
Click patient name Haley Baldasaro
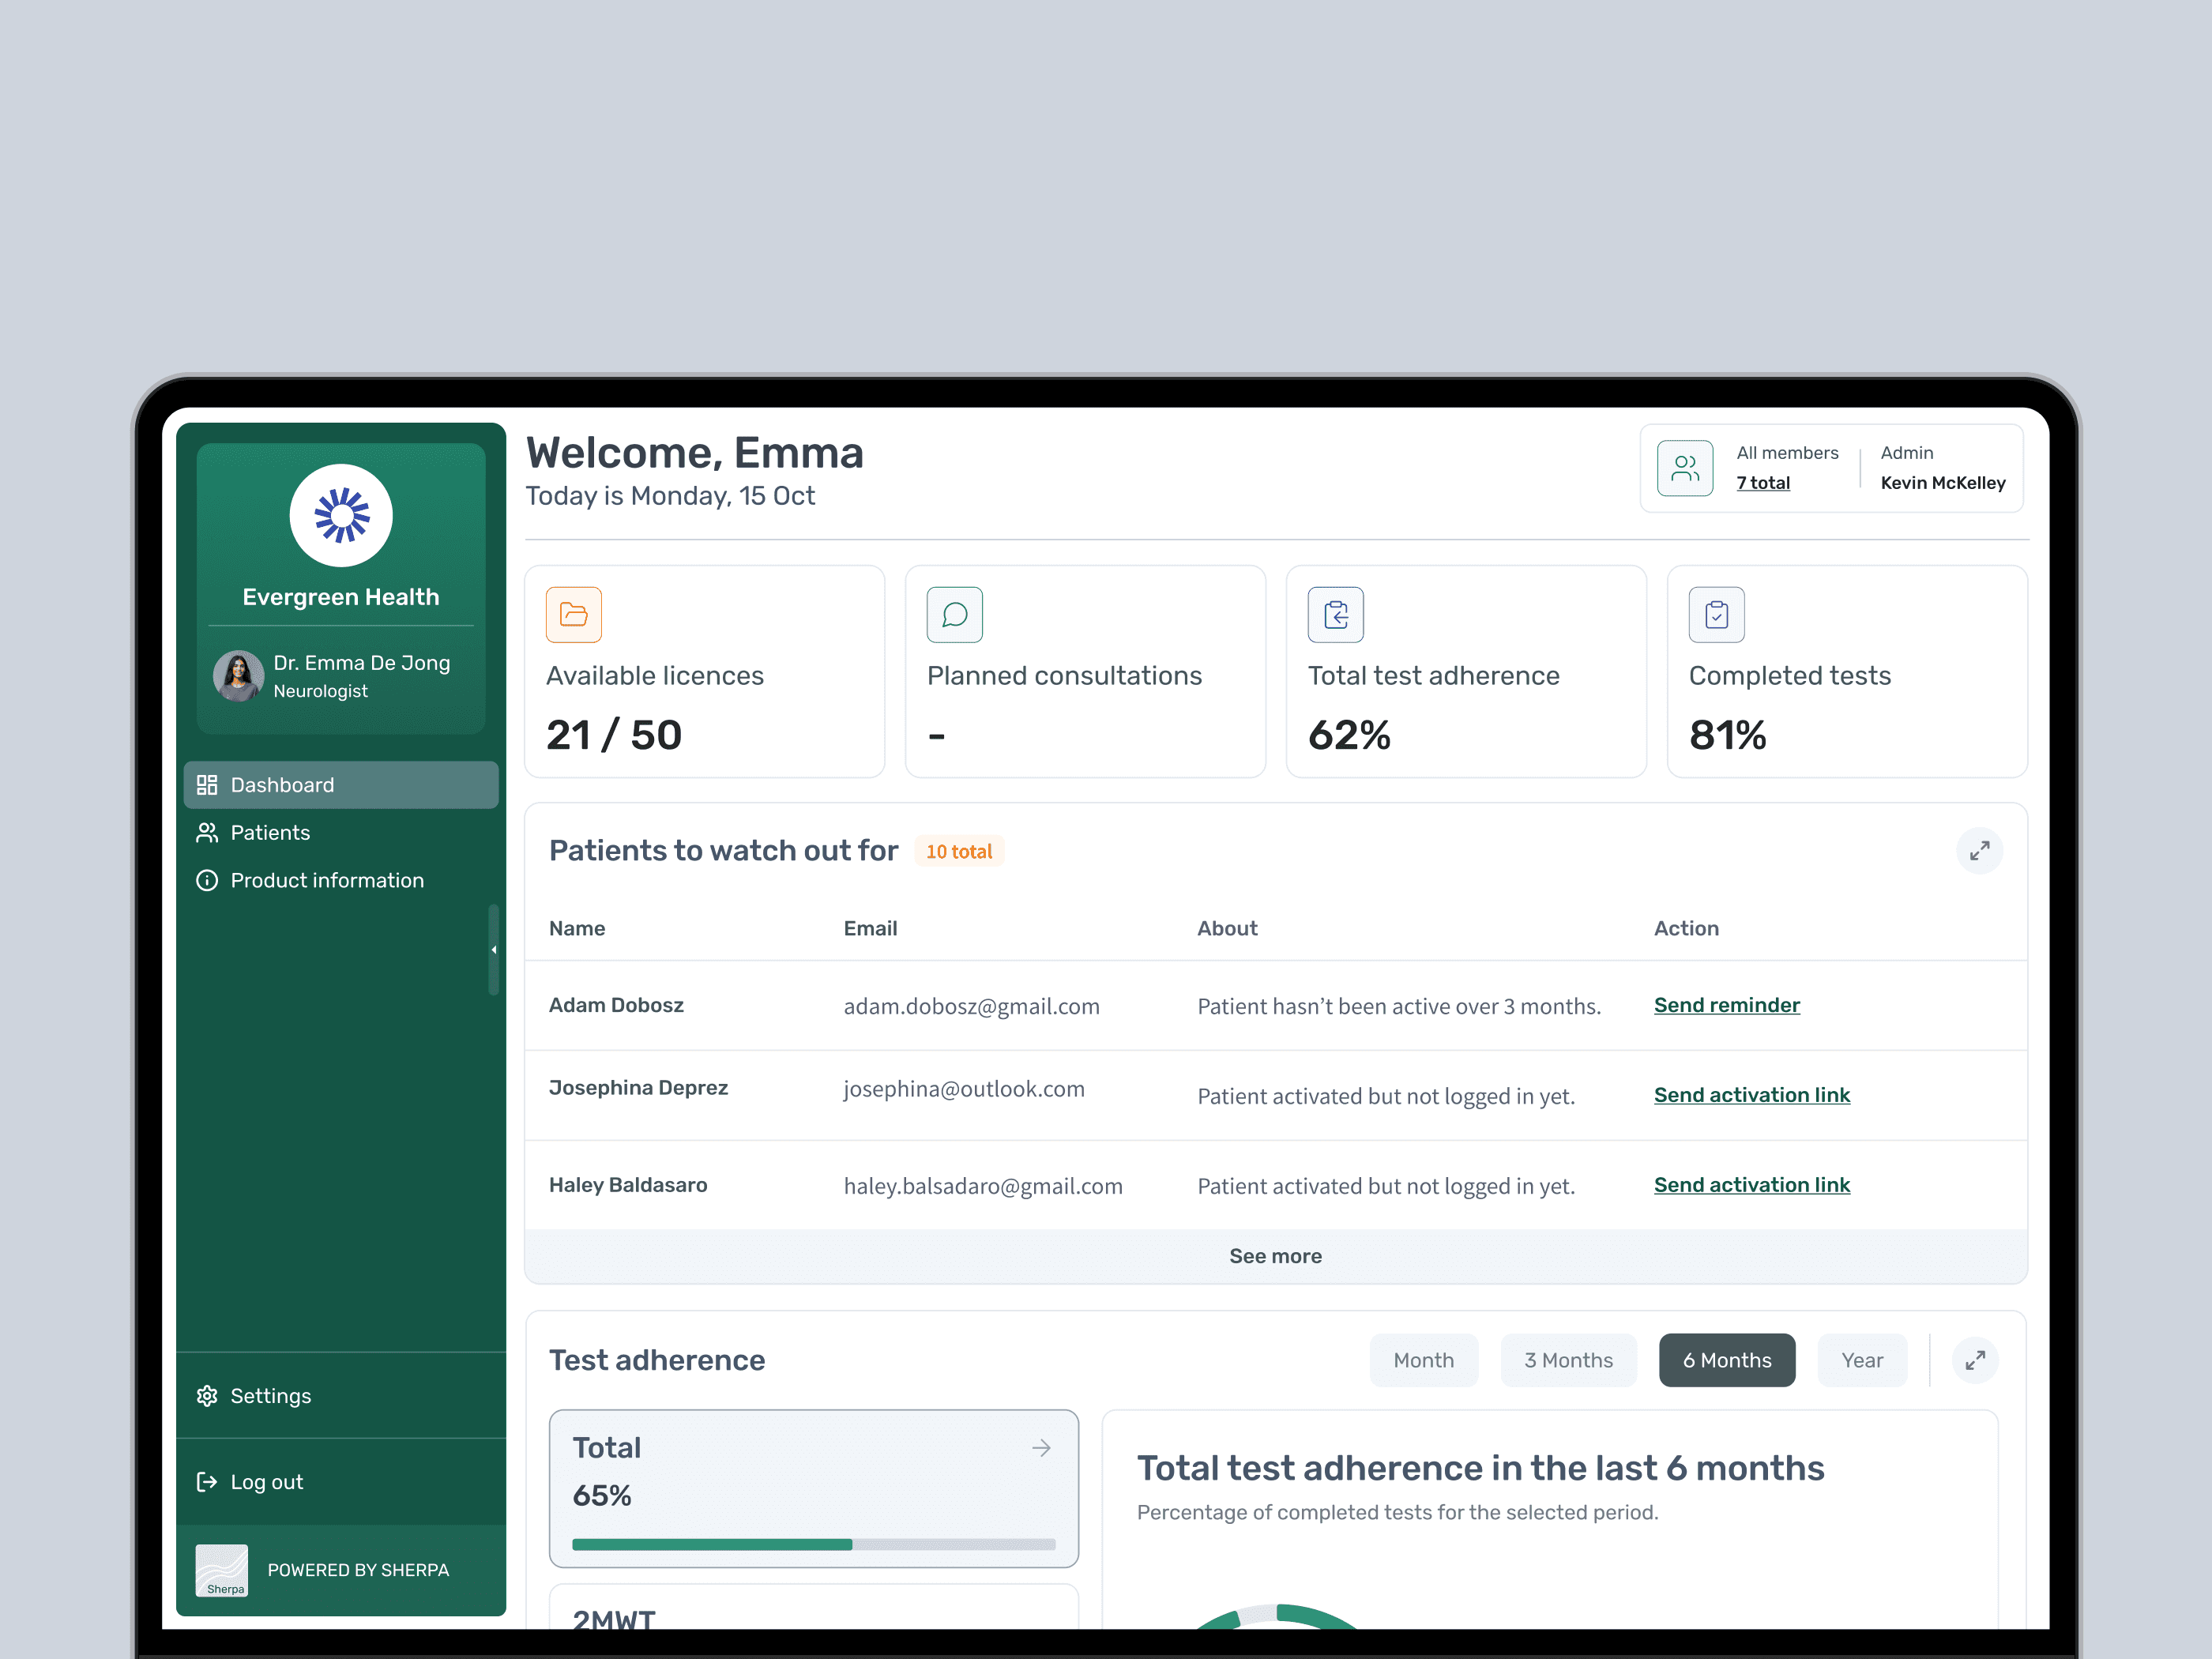(628, 1185)
